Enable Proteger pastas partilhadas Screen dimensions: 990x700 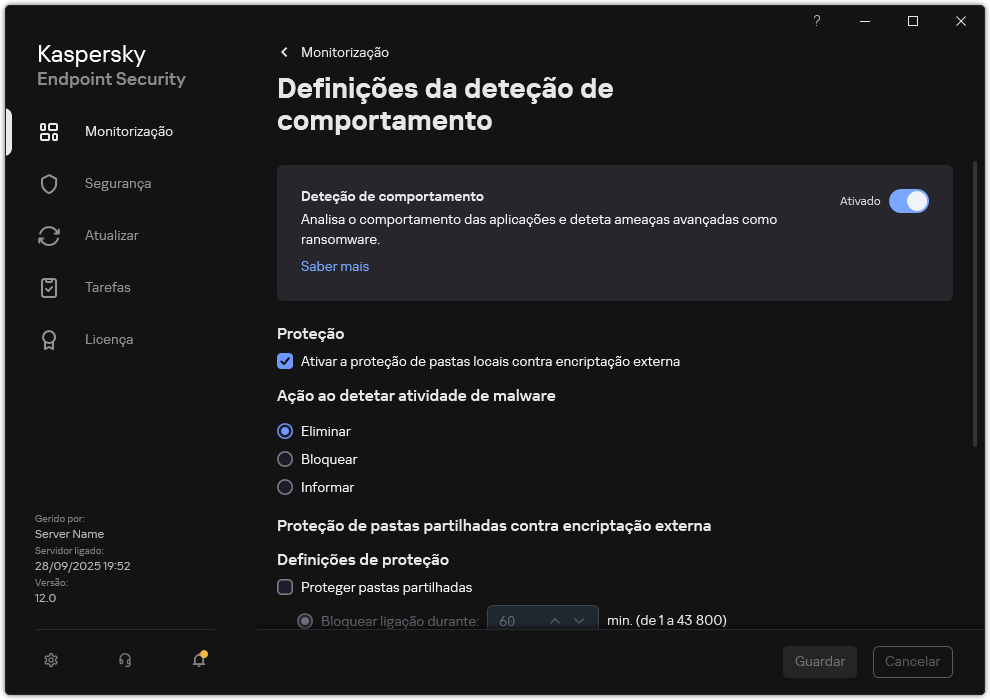285,587
